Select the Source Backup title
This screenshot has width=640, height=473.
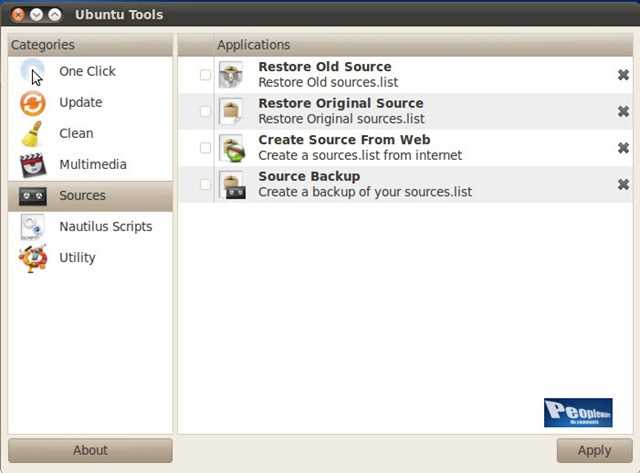309,176
